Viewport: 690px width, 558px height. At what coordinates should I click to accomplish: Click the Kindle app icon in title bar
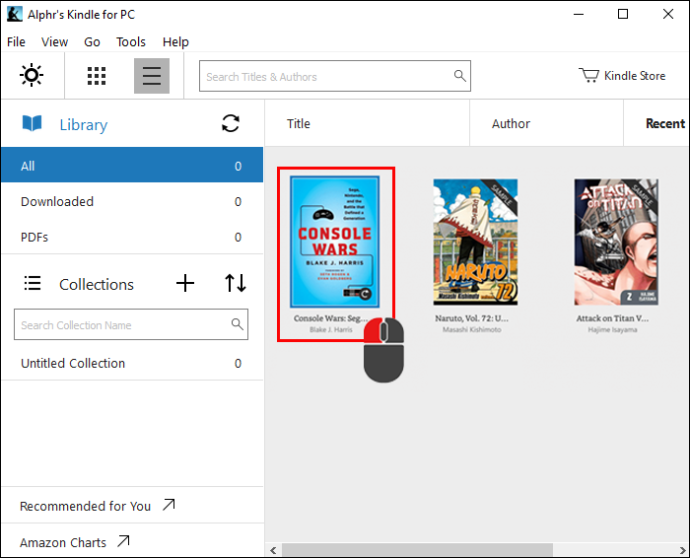pos(15,14)
